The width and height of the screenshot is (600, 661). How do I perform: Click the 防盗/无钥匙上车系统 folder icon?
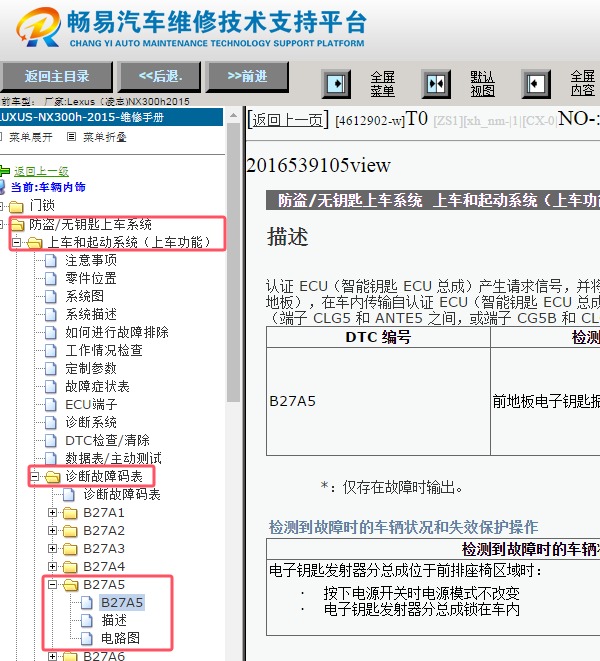pyautogui.click(x=17, y=225)
